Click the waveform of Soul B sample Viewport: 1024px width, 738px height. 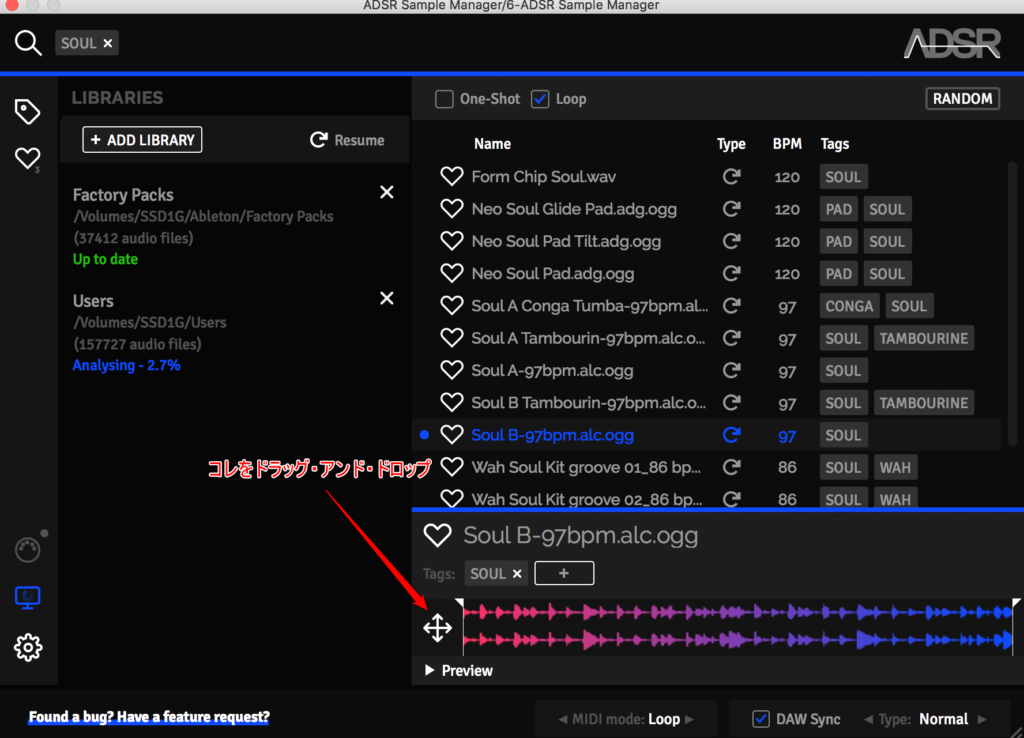click(737, 626)
